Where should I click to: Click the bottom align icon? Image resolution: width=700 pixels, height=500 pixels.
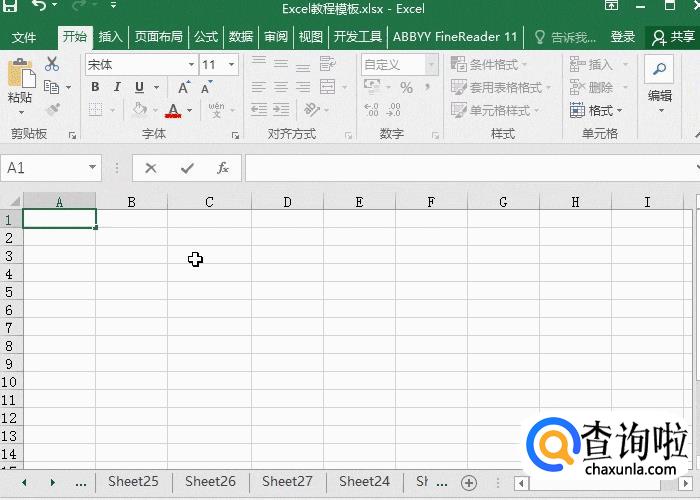click(x=303, y=65)
